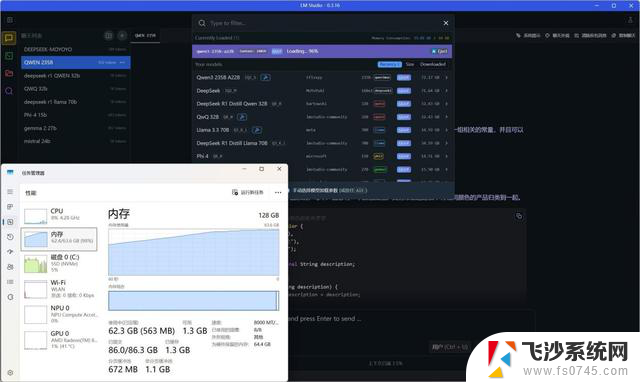Image resolution: width=640 pixels, height=382 pixels.
Task: Click settings wrench badge next to Llama 3.3 70B
Action: click(257, 130)
